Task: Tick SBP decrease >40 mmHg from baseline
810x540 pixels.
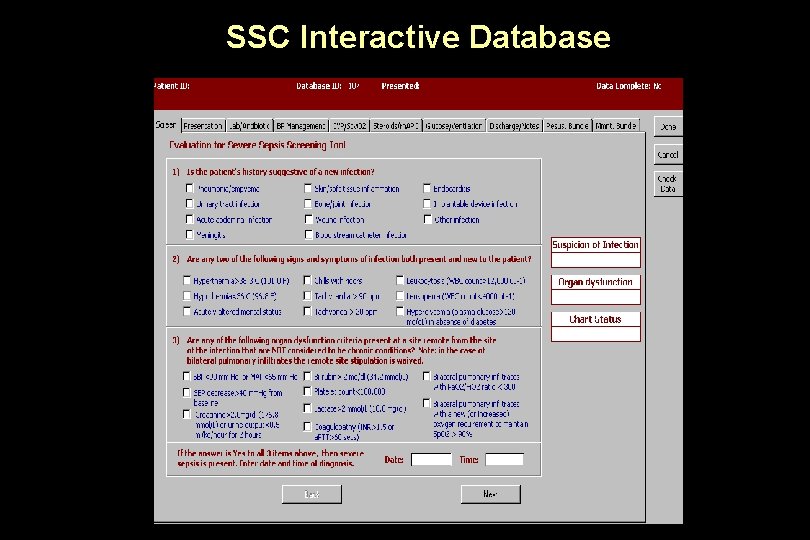Action: pos(186,393)
